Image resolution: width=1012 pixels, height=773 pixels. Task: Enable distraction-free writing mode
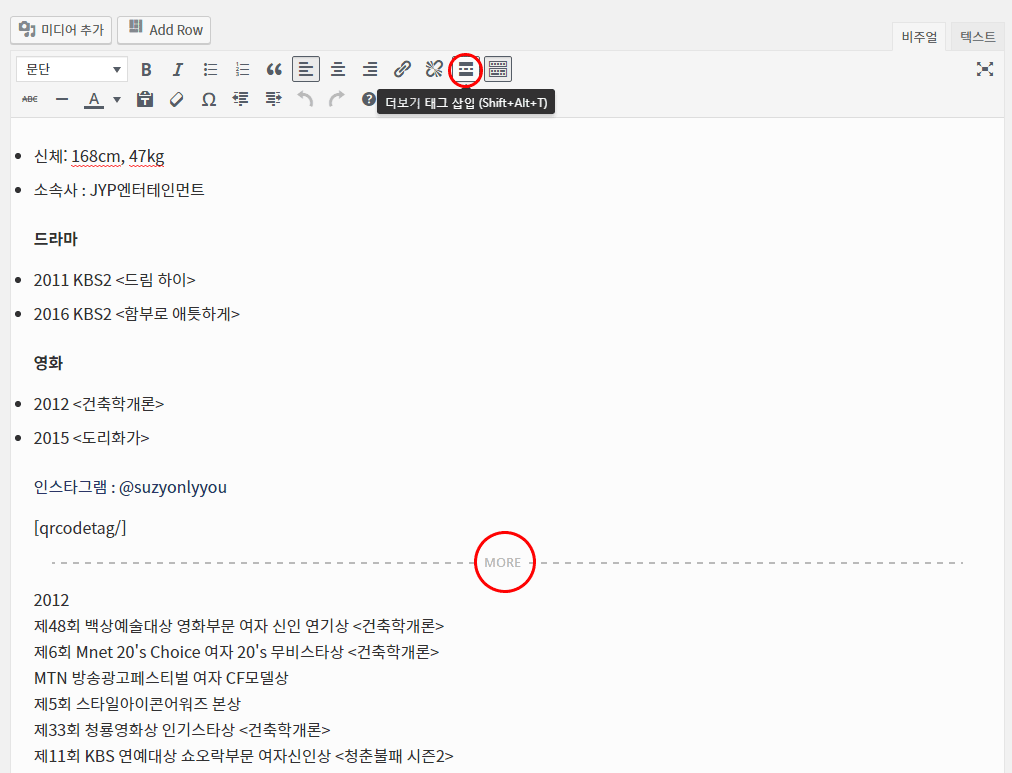point(985,69)
